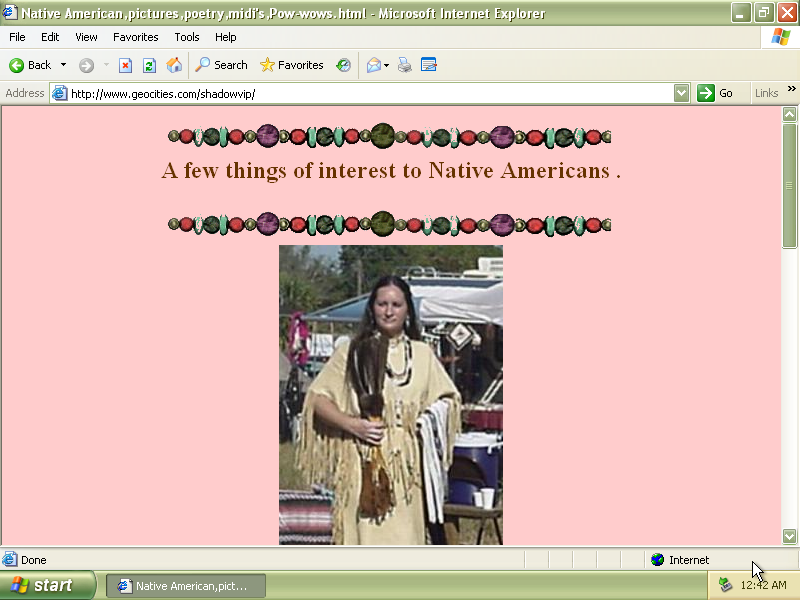Open the View menu
This screenshot has width=800, height=600.
(x=86, y=37)
